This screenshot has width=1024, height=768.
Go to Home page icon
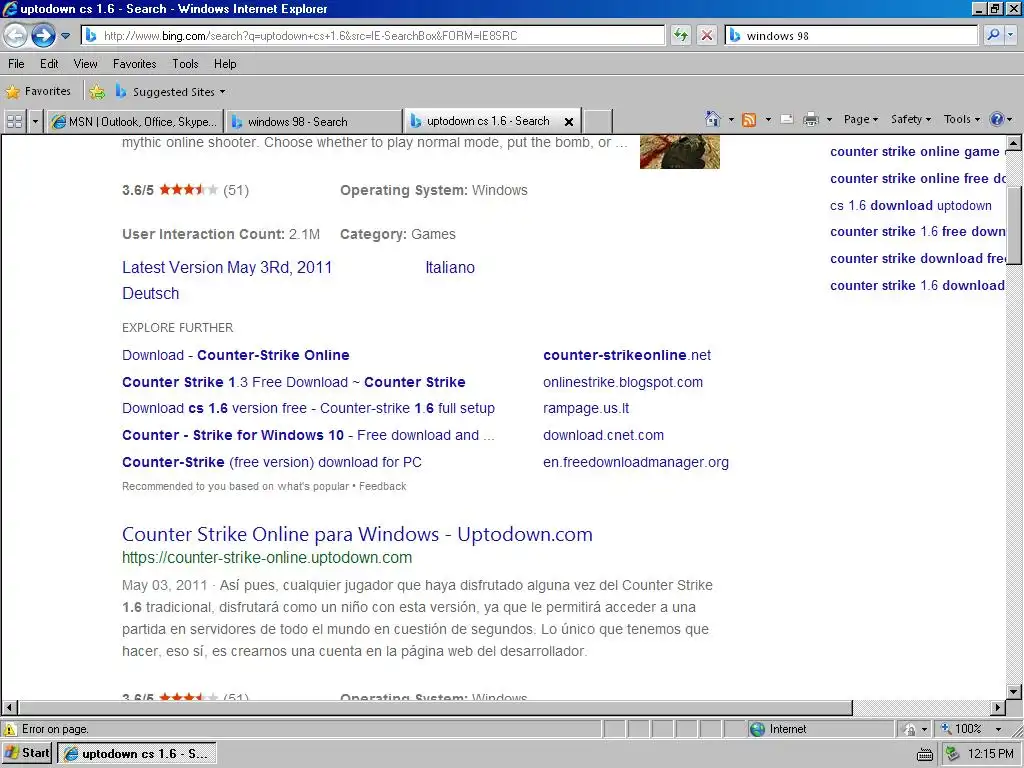(x=712, y=119)
